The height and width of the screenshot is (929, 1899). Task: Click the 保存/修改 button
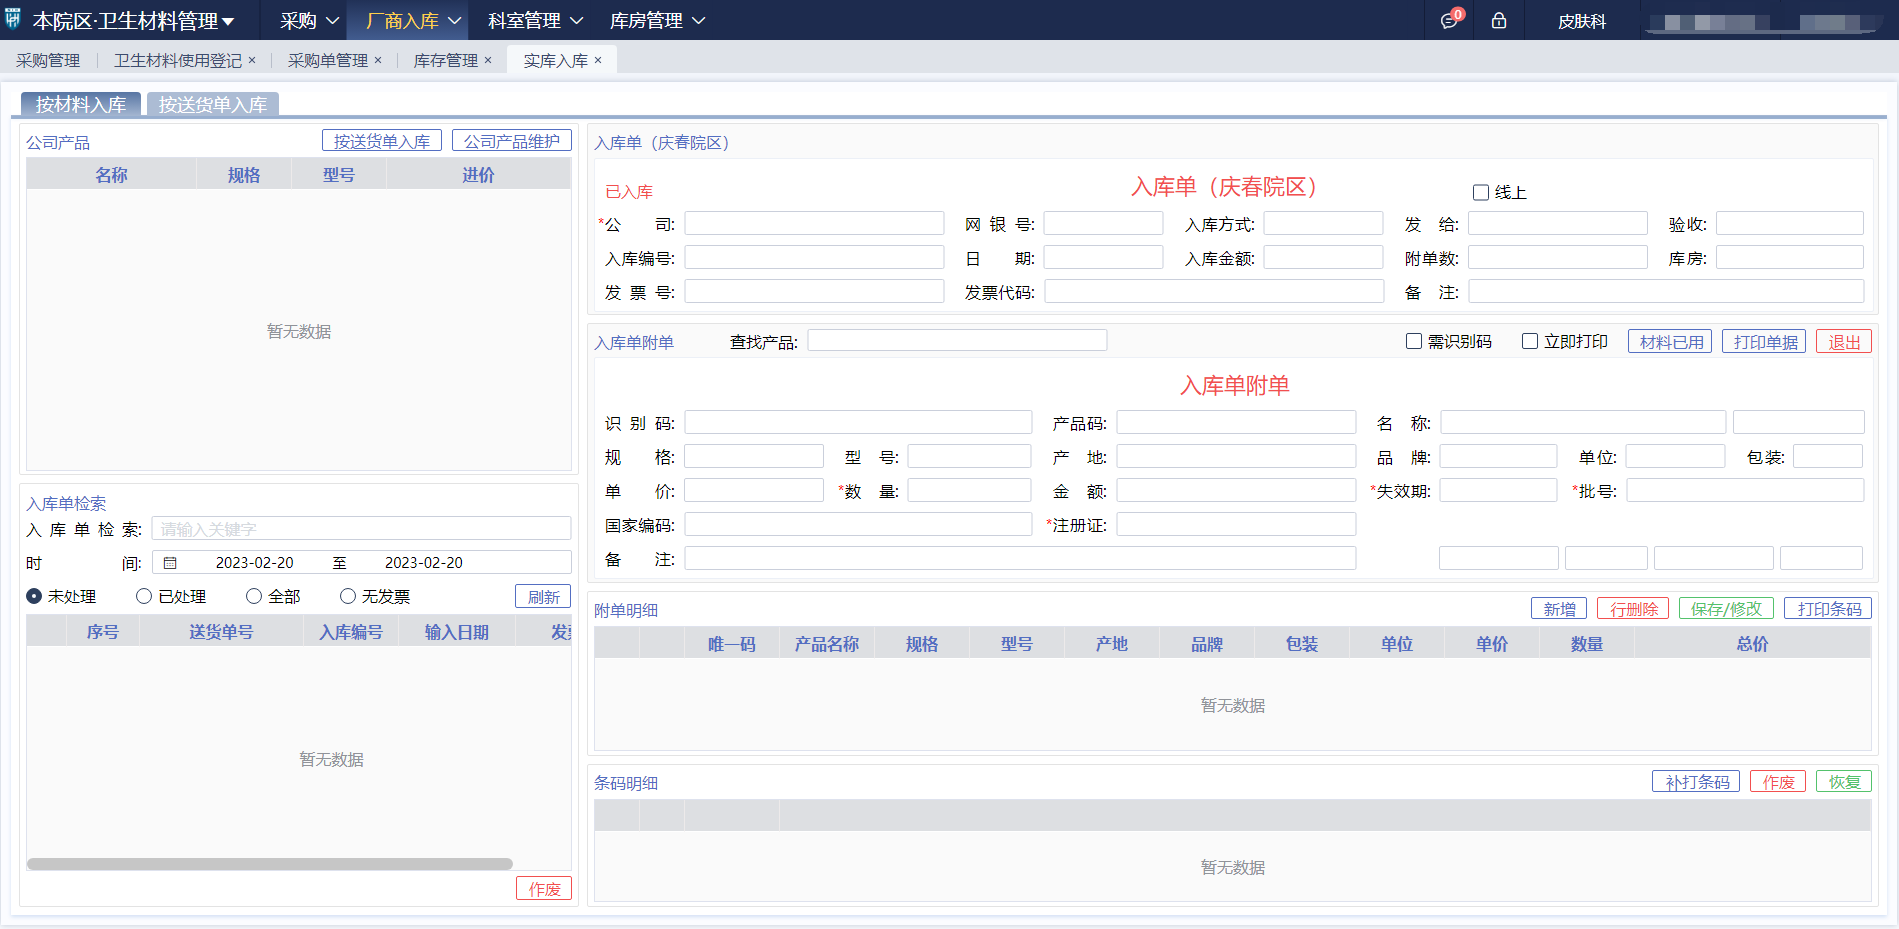point(1727,609)
